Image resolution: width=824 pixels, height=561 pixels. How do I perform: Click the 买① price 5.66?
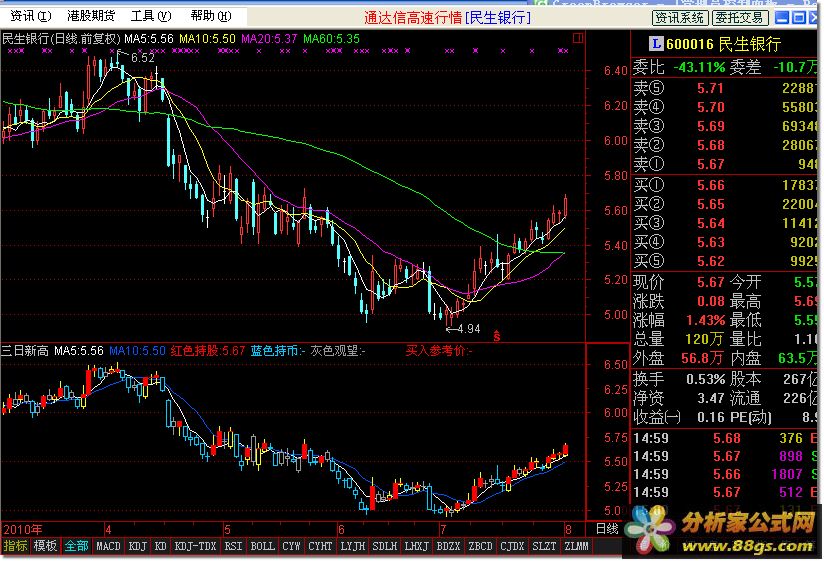coord(710,185)
